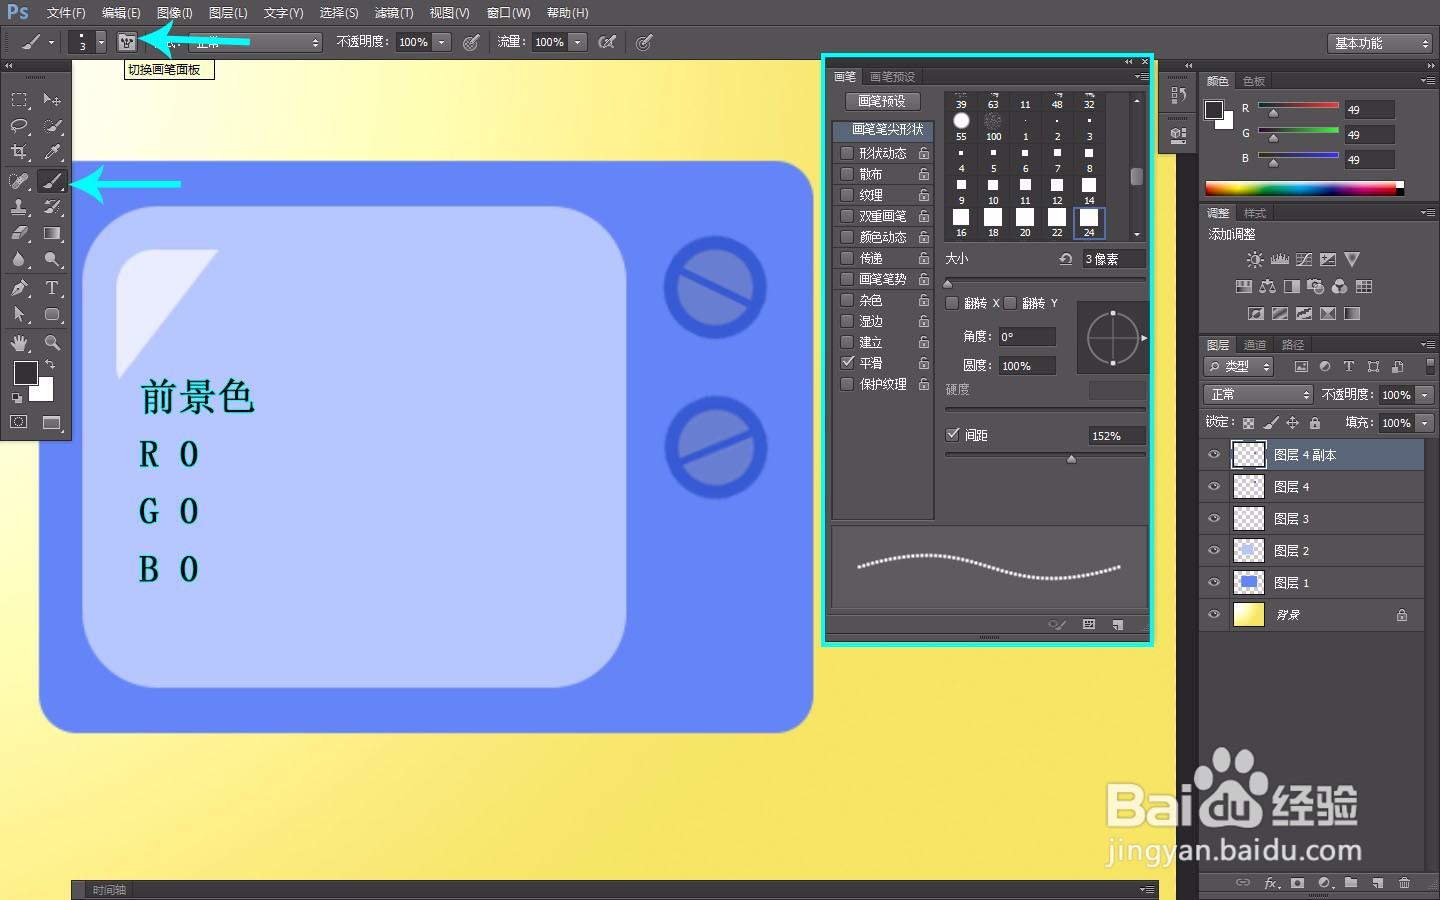Screen dimensions: 1440x900
Task: Select the Gradient tool
Action: coord(52,233)
